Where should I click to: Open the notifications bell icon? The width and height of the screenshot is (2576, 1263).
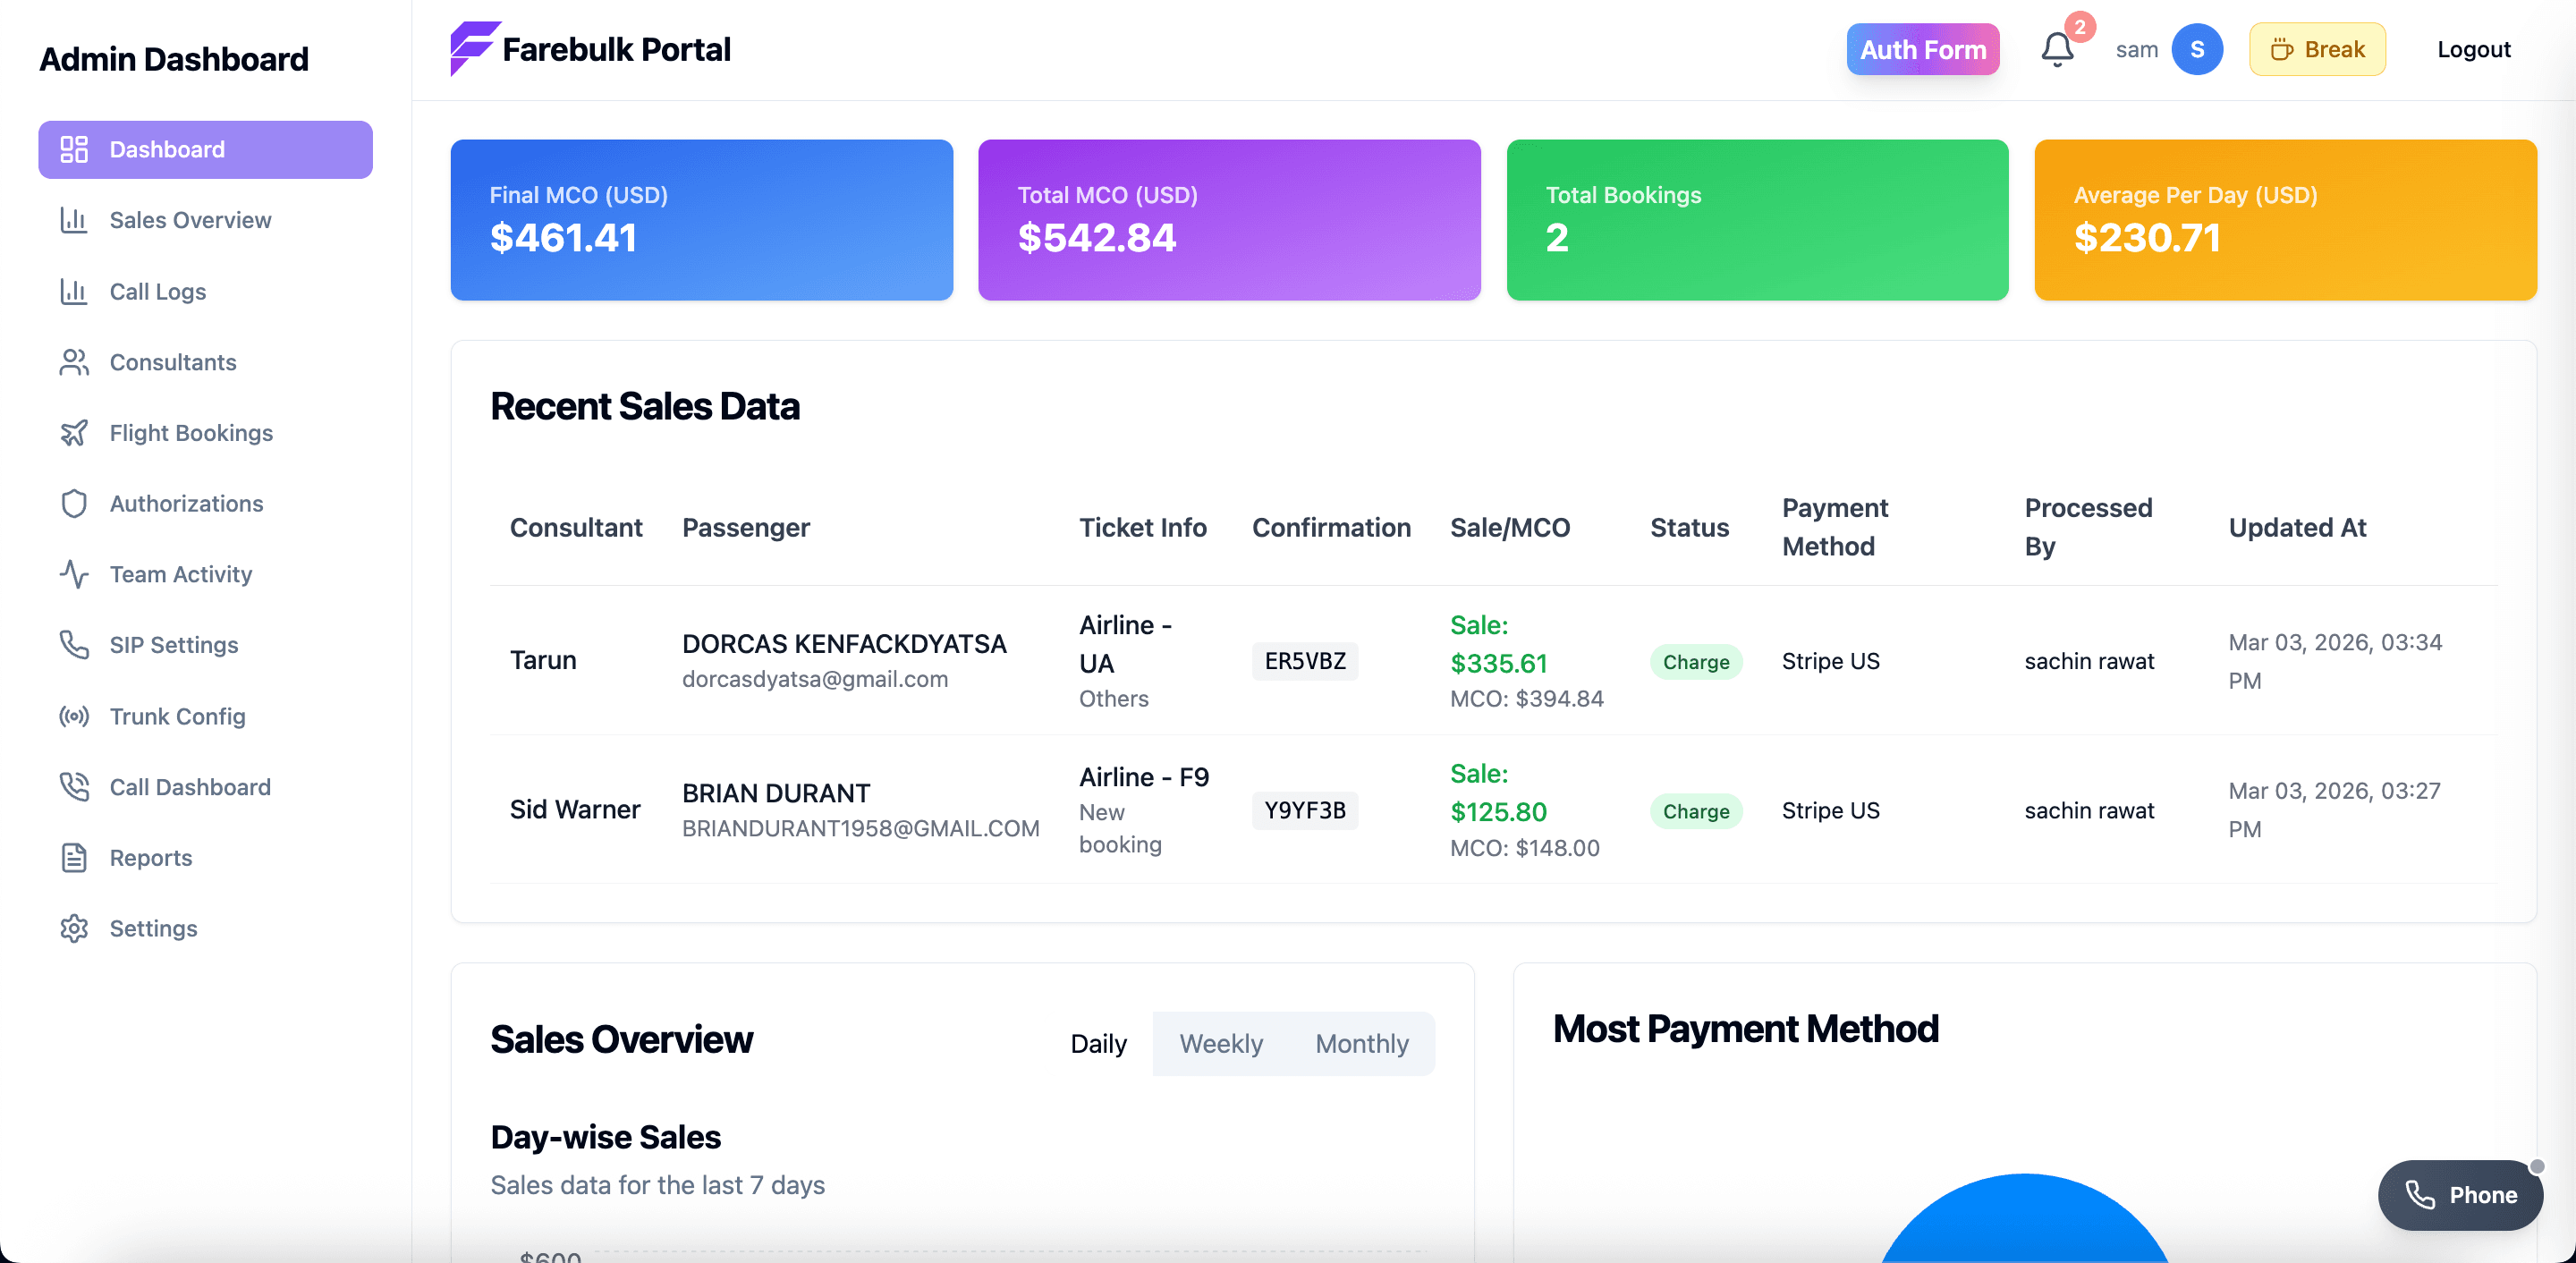pyautogui.click(x=2056, y=50)
